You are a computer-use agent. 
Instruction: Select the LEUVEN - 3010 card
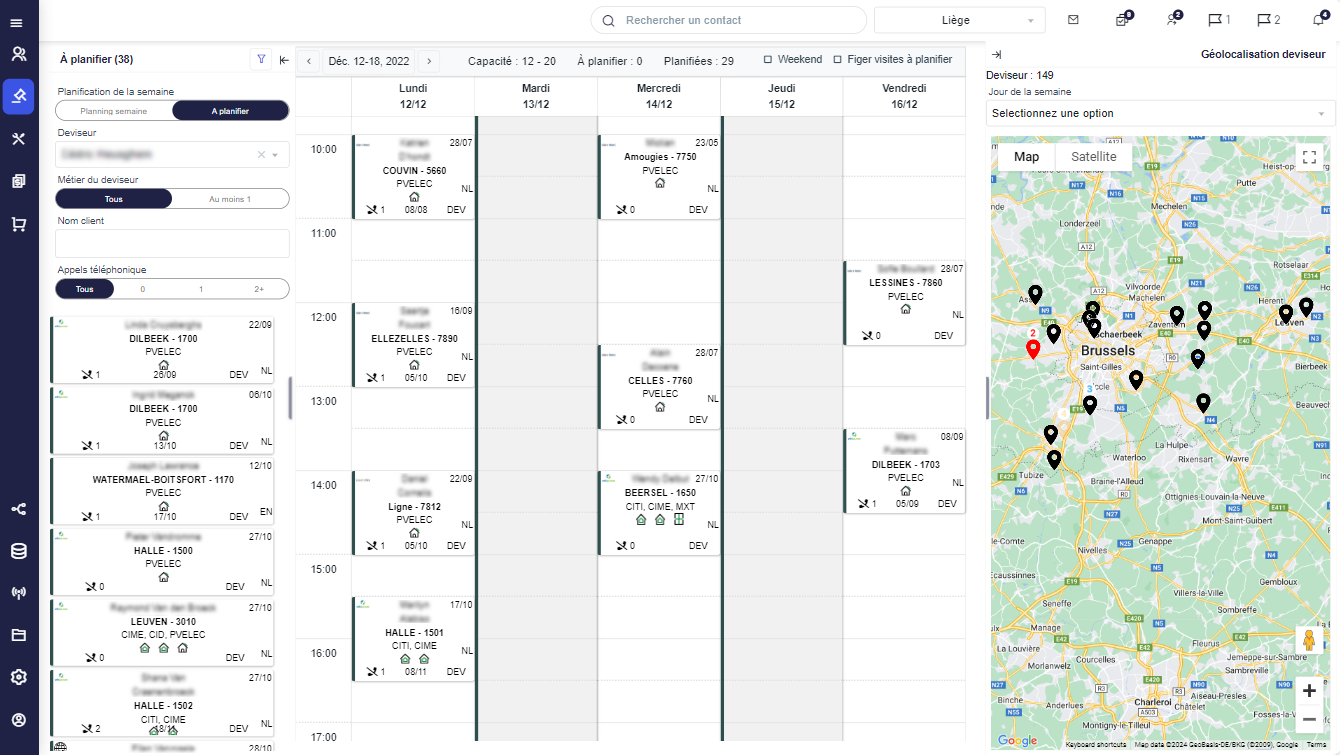[x=162, y=632]
